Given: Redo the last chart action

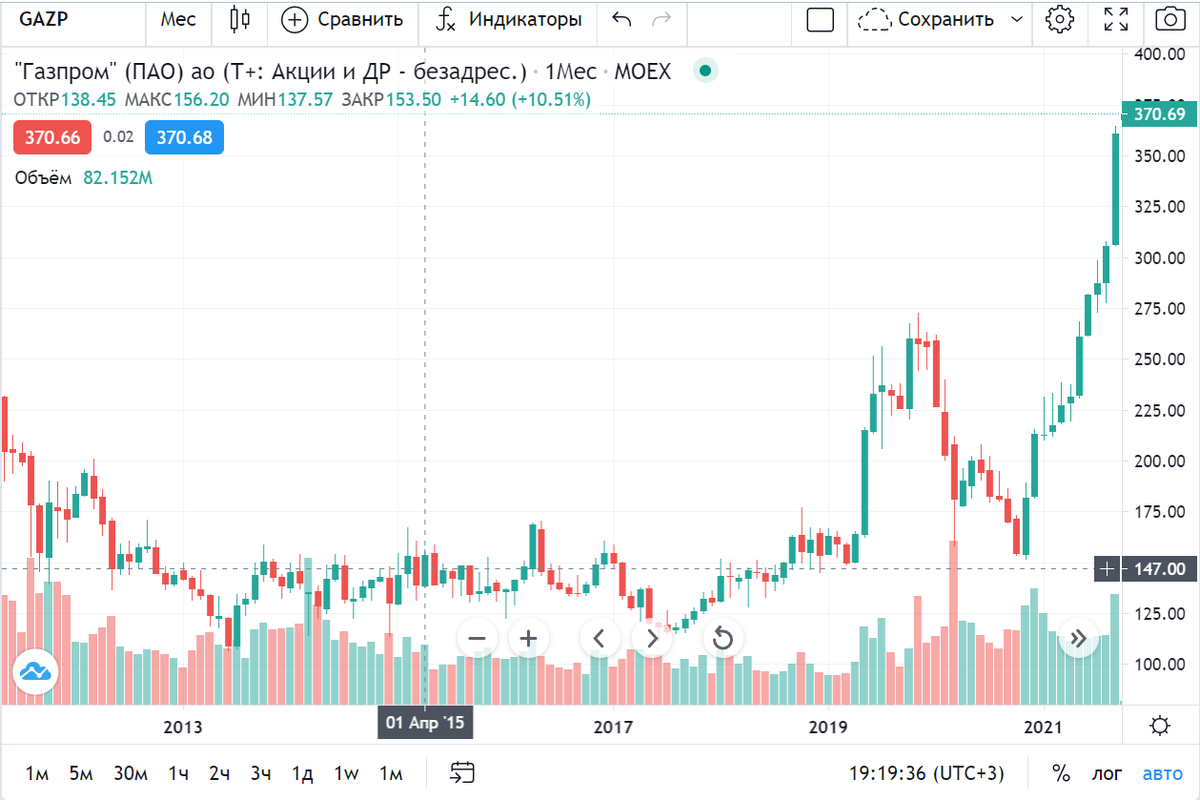Looking at the screenshot, I should click(x=659, y=19).
